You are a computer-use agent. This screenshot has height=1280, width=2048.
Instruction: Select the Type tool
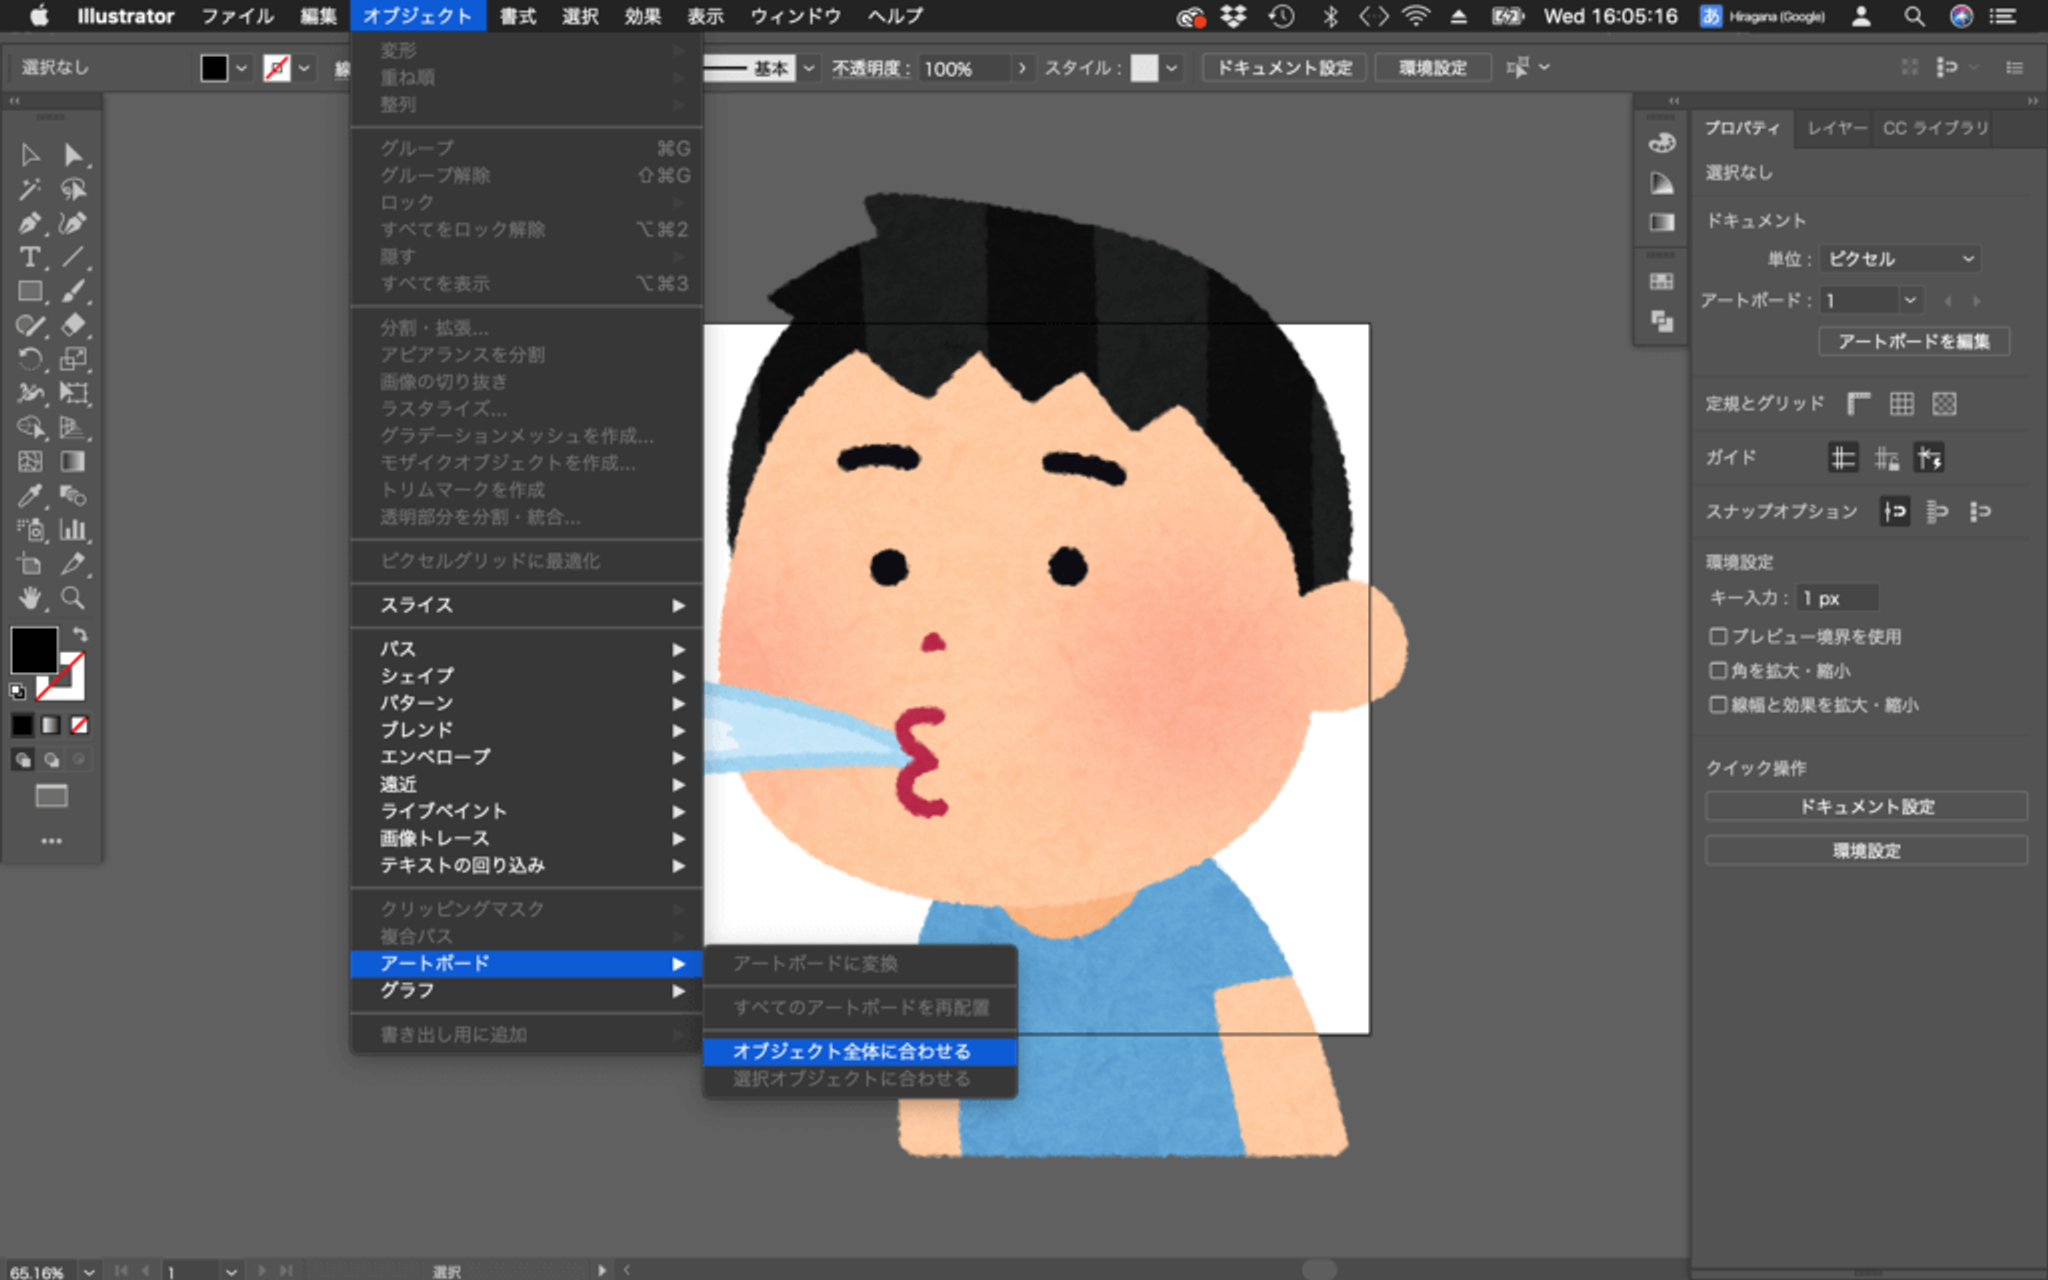pyautogui.click(x=31, y=256)
